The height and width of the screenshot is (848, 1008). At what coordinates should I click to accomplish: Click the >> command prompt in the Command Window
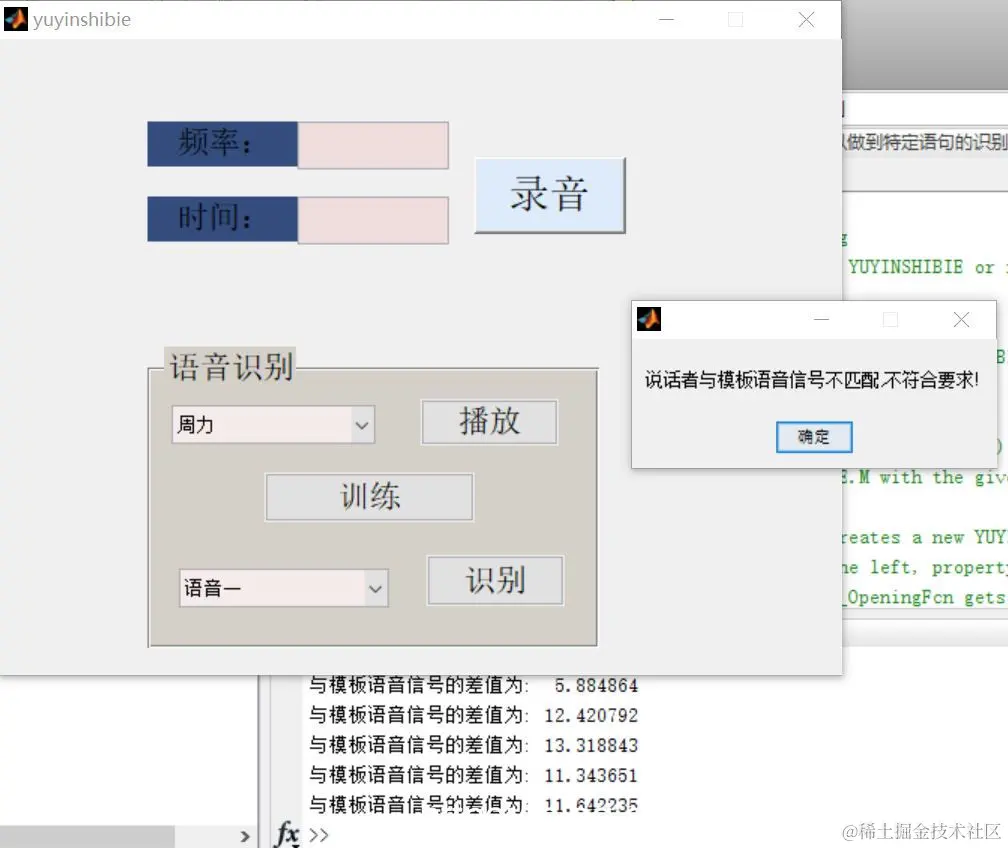(x=318, y=836)
